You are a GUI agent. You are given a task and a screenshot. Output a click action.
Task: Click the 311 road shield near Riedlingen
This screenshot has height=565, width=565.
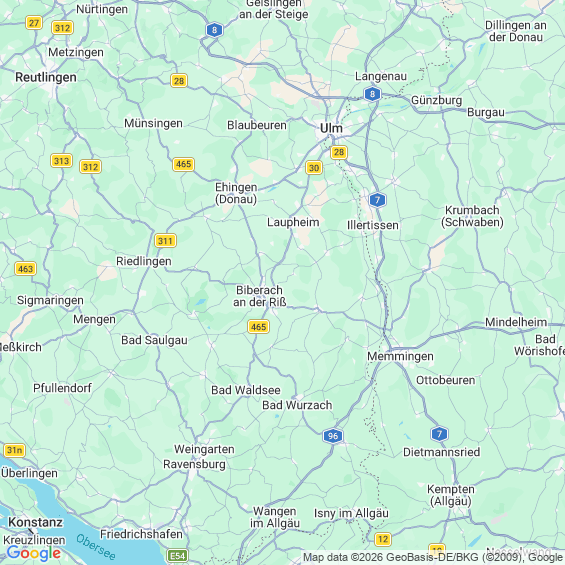coord(165,241)
